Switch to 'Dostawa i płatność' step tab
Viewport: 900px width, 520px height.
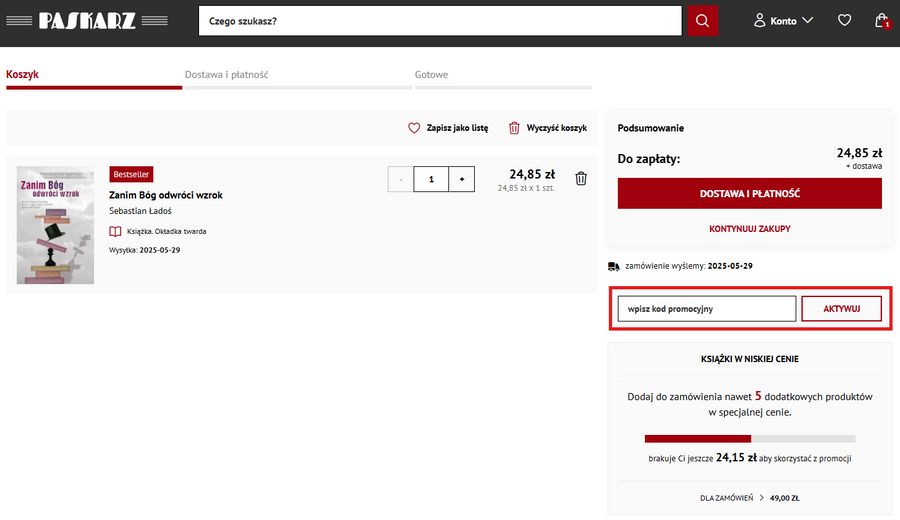(x=226, y=75)
